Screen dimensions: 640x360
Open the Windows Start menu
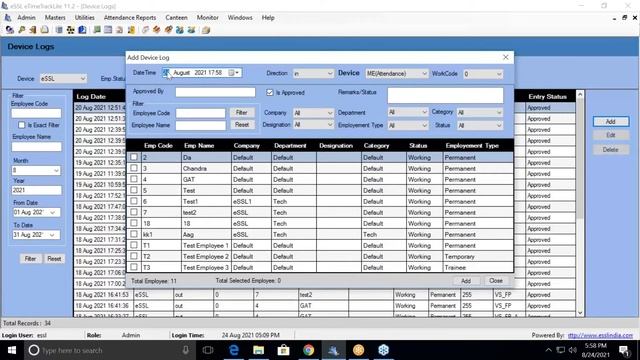(11, 350)
